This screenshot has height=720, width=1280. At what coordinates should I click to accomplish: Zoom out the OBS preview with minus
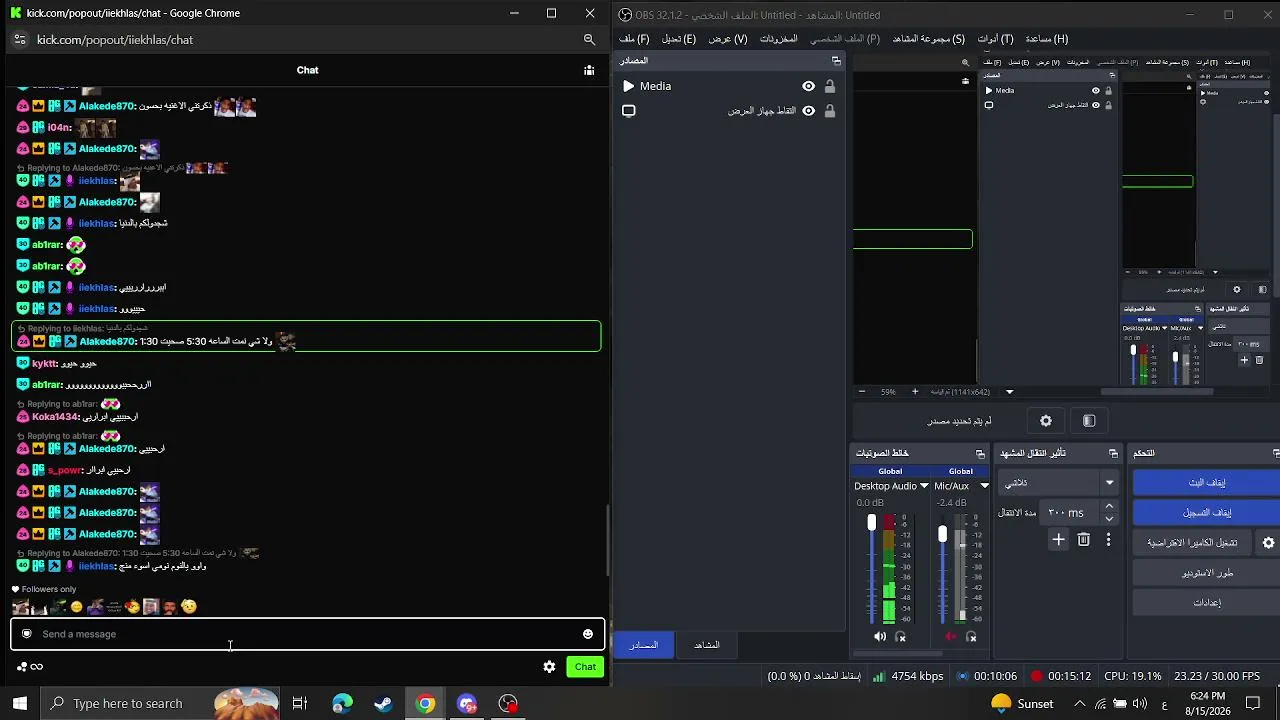pos(862,392)
